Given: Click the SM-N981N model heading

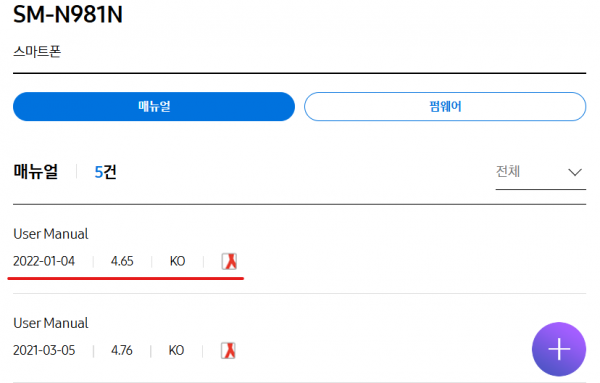Looking at the screenshot, I should point(68,15).
